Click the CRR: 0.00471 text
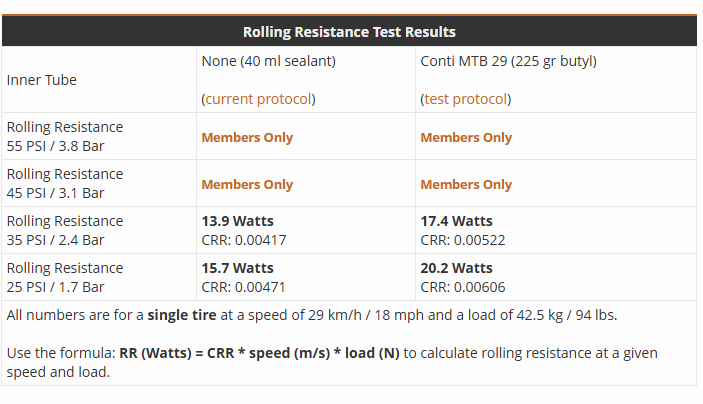This screenshot has height=404, width=703. coord(243,287)
